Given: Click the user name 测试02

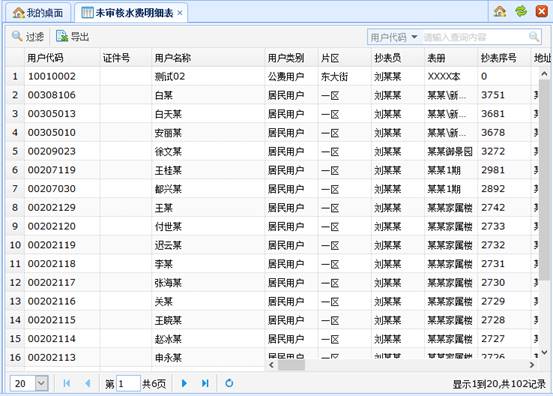Looking at the screenshot, I should 170,76.
